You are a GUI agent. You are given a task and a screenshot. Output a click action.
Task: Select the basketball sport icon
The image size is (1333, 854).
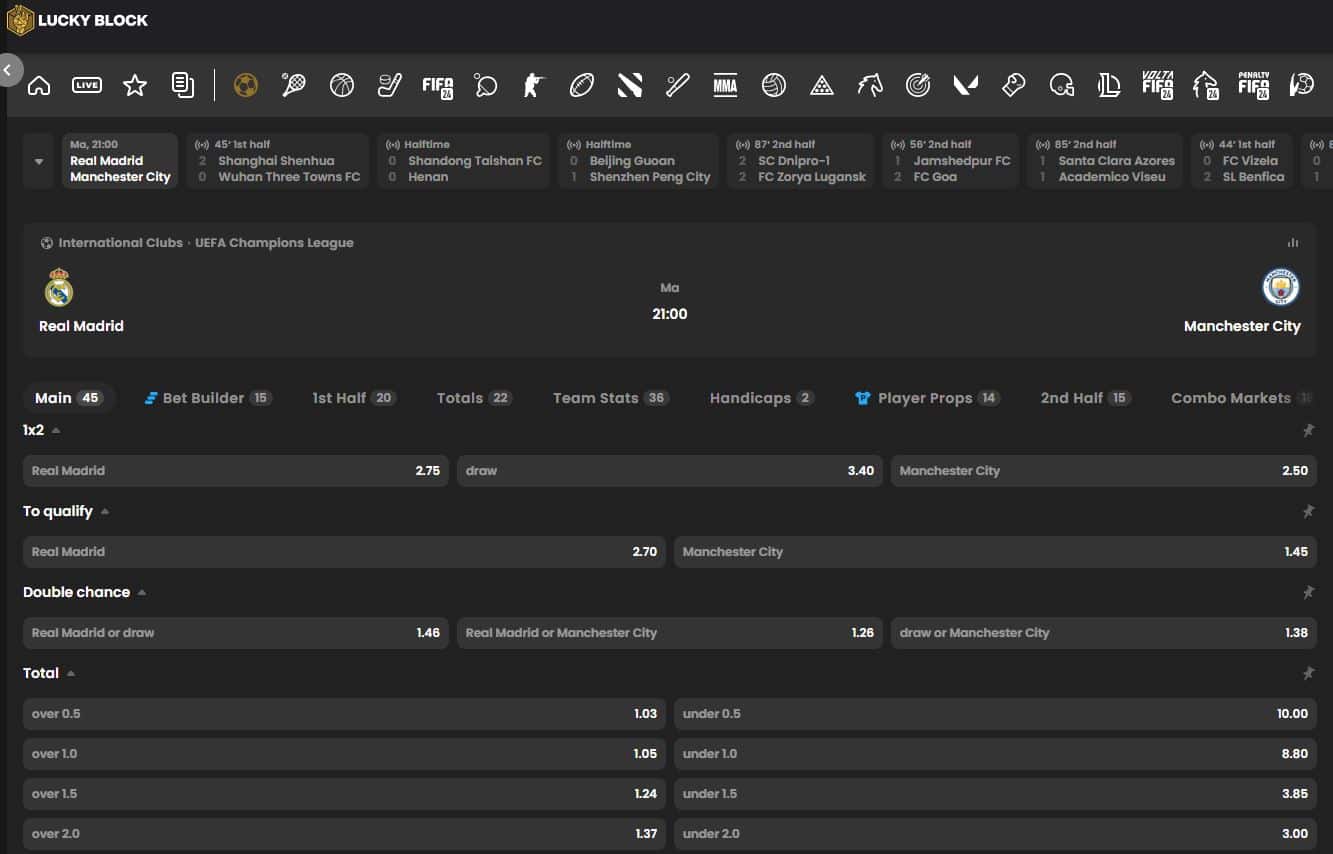coord(342,86)
